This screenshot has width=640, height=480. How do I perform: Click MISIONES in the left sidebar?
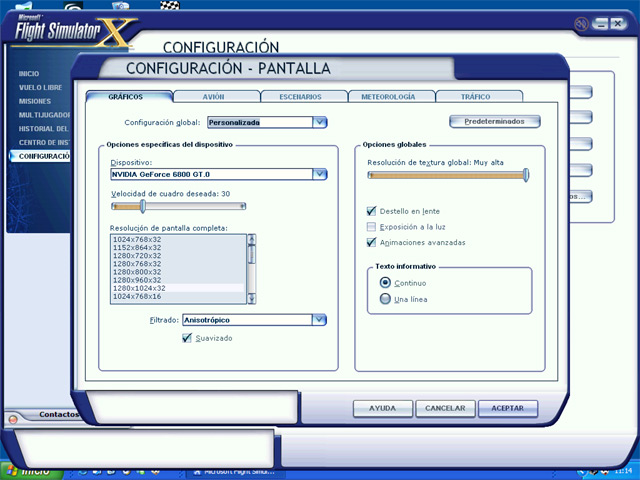(36, 101)
